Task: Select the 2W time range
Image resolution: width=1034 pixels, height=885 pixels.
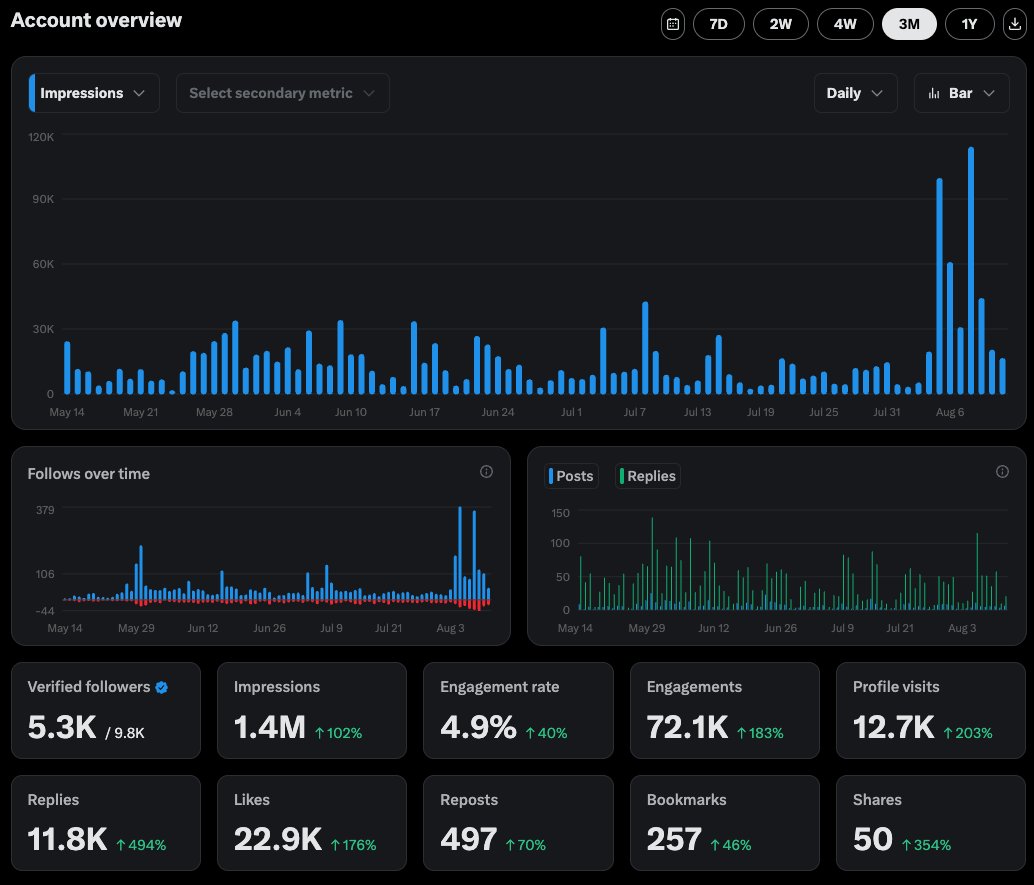Action: 781,24
